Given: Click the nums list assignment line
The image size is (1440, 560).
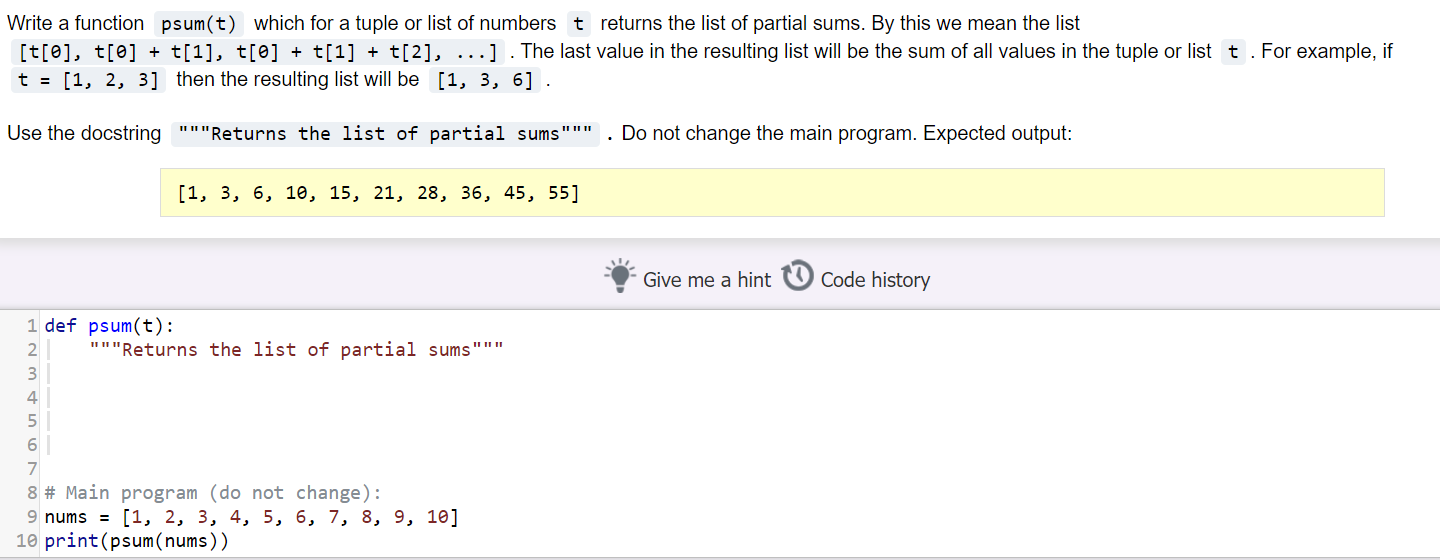Looking at the screenshot, I should coord(252,517).
